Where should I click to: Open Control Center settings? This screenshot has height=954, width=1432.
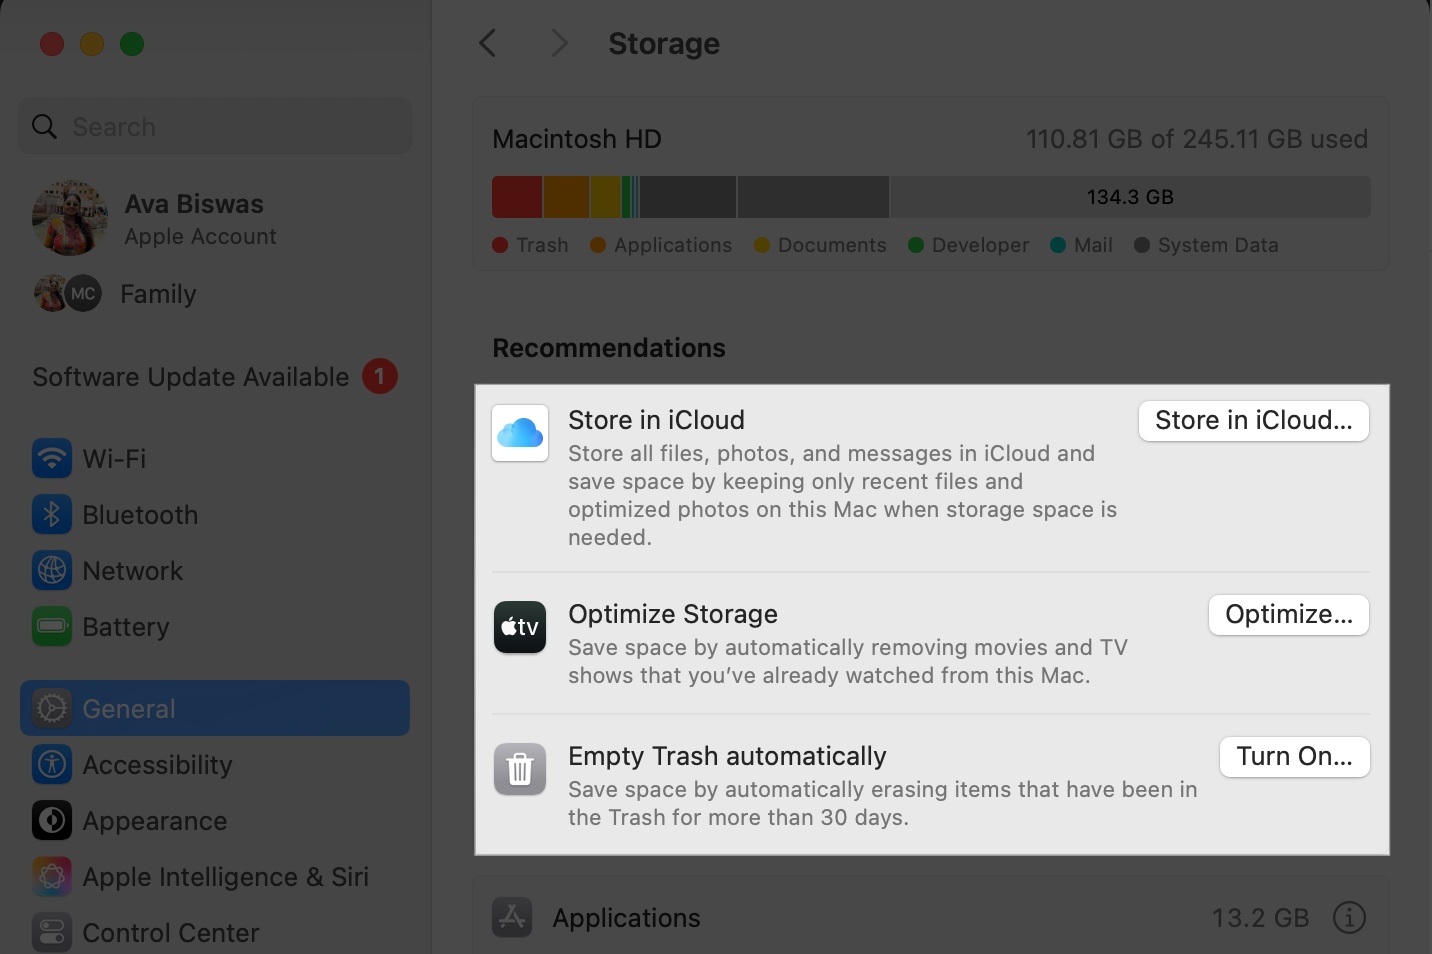170,932
